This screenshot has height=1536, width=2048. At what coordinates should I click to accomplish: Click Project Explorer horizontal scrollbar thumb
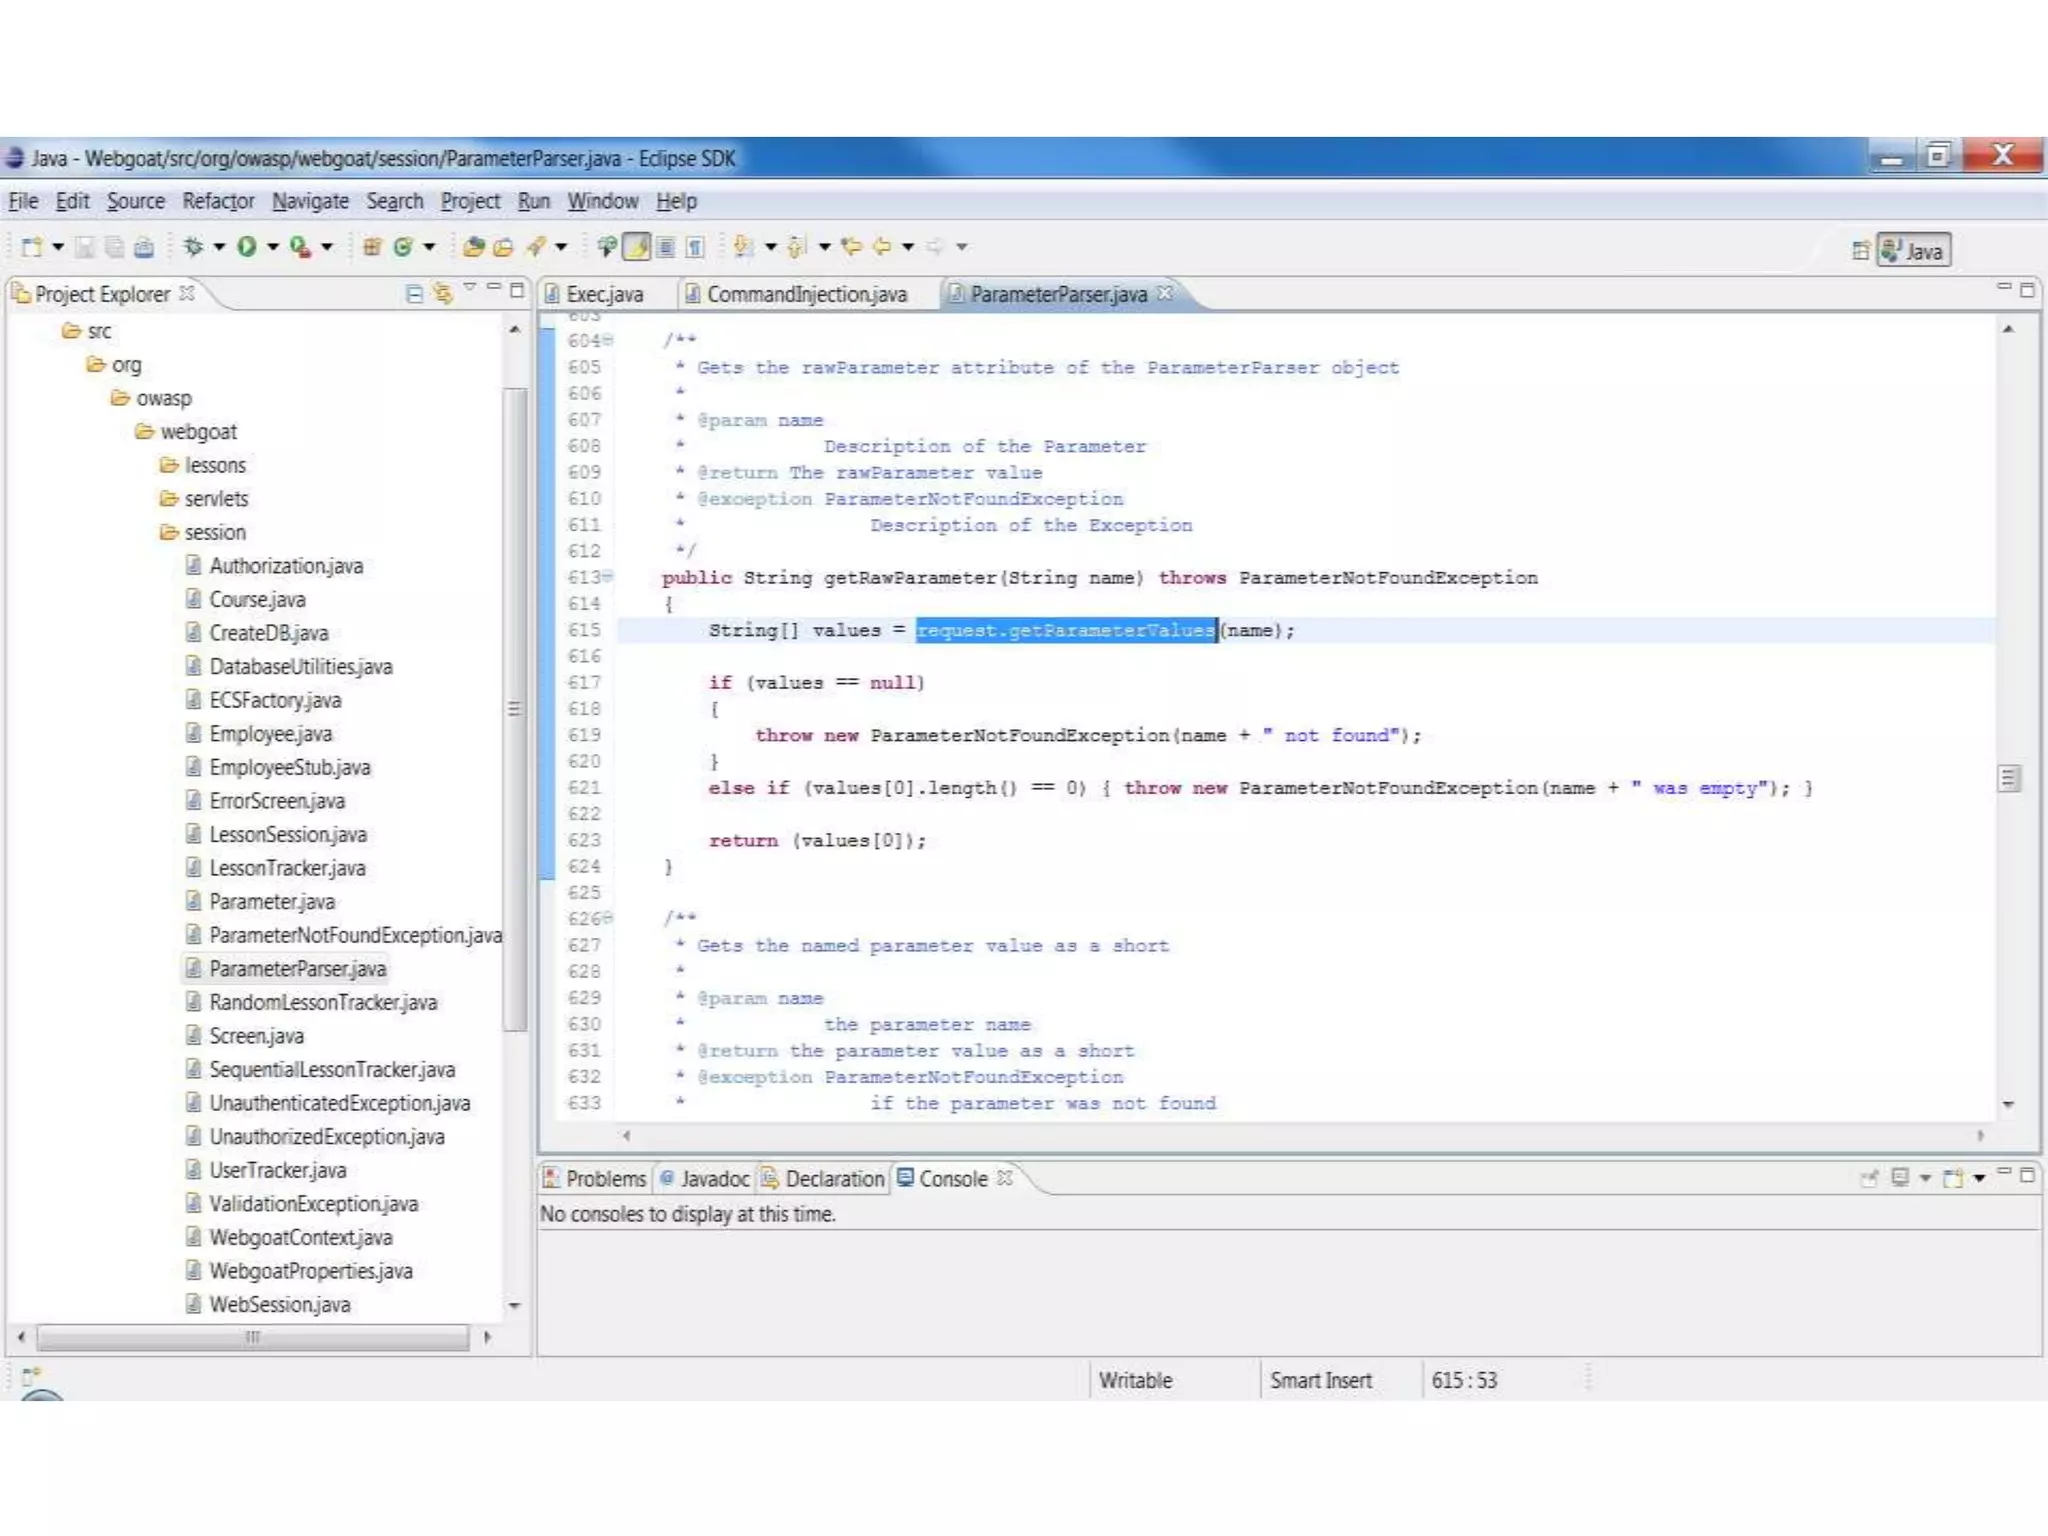click(252, 1337)
